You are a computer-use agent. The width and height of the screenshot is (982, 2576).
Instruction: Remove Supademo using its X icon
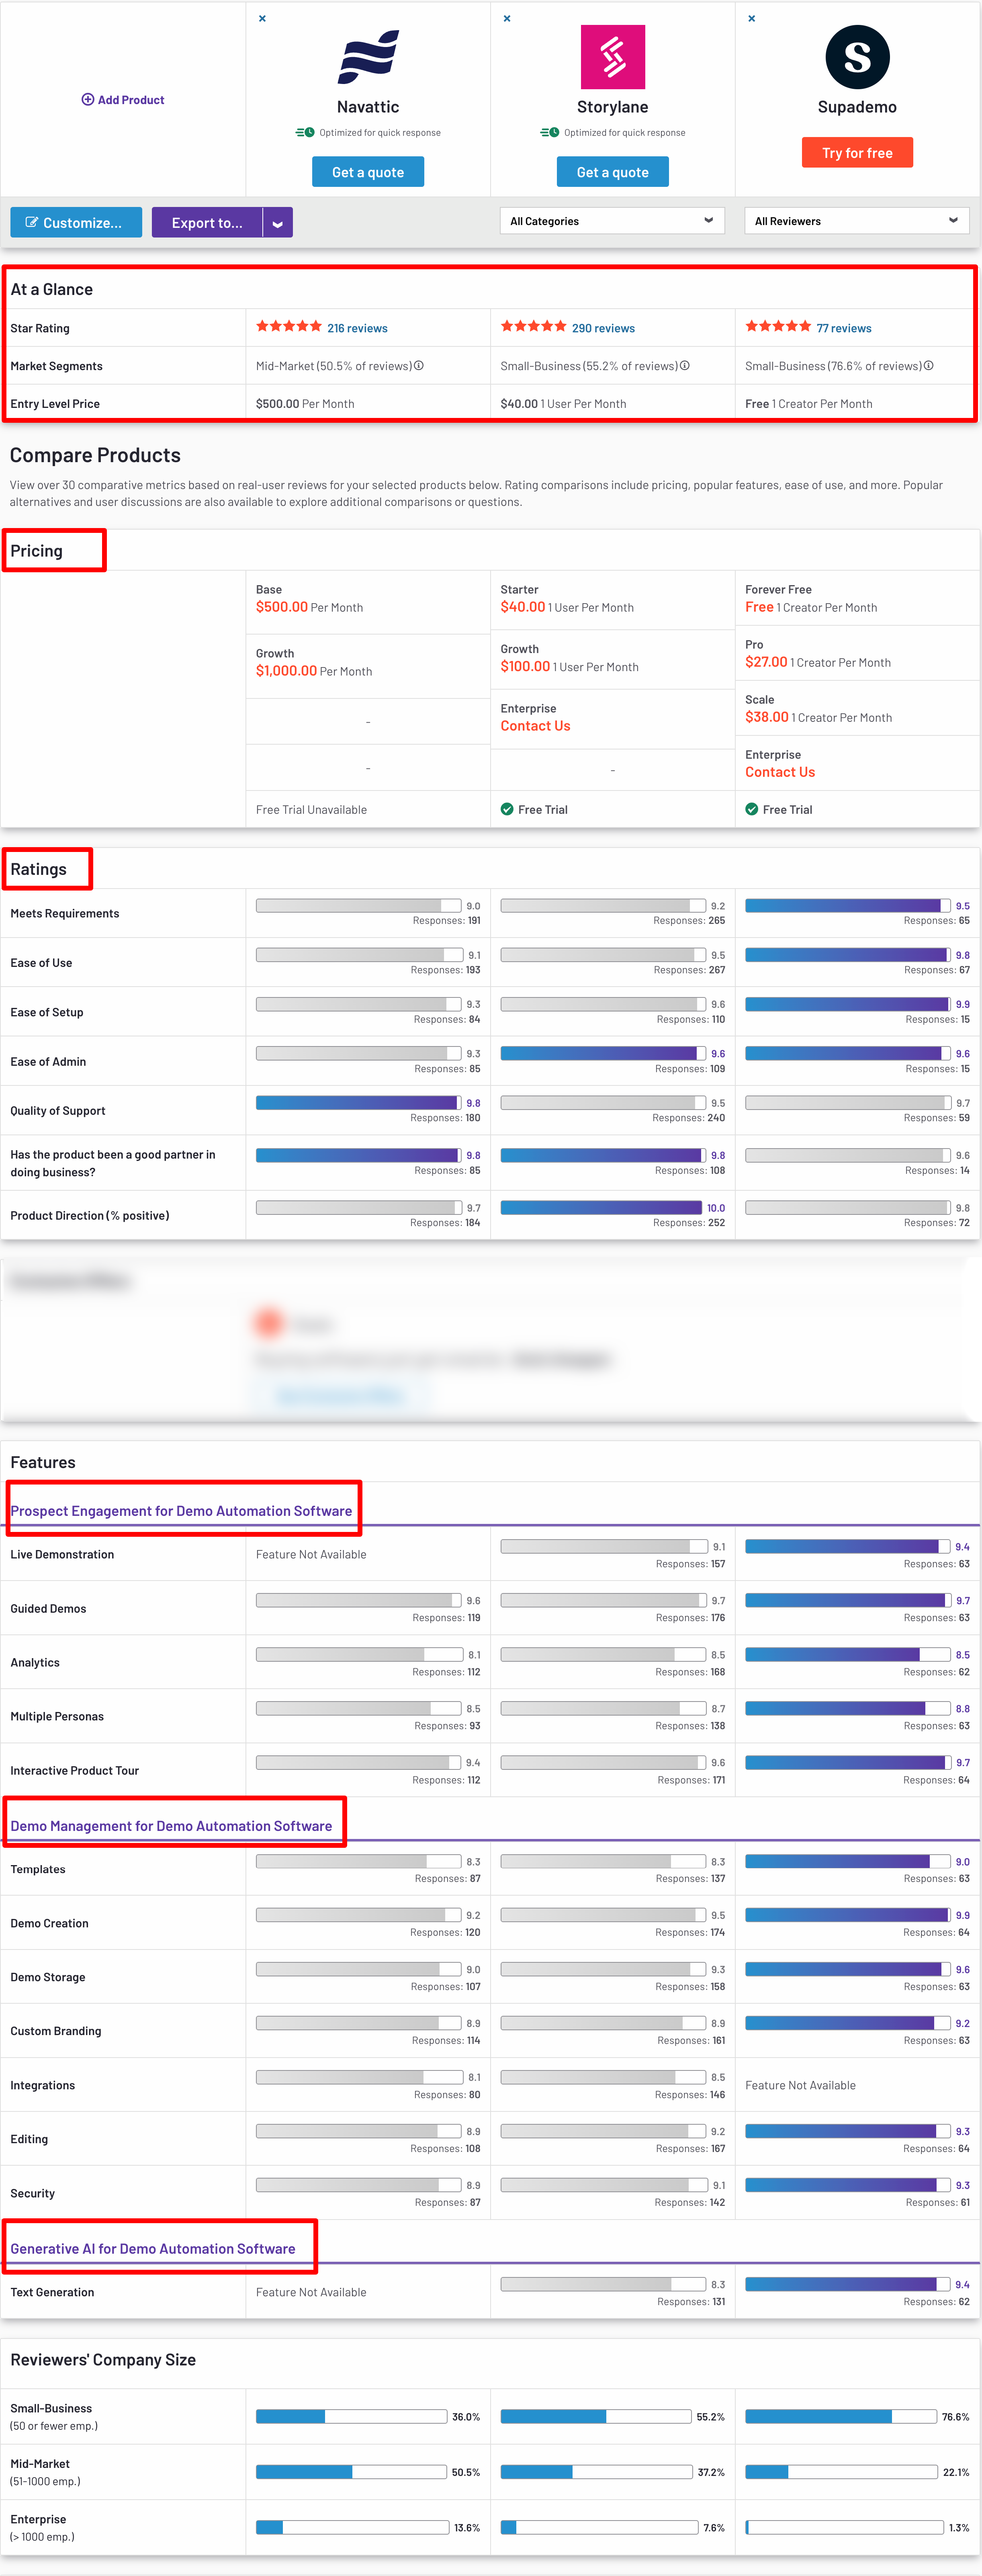click(752, 18)
